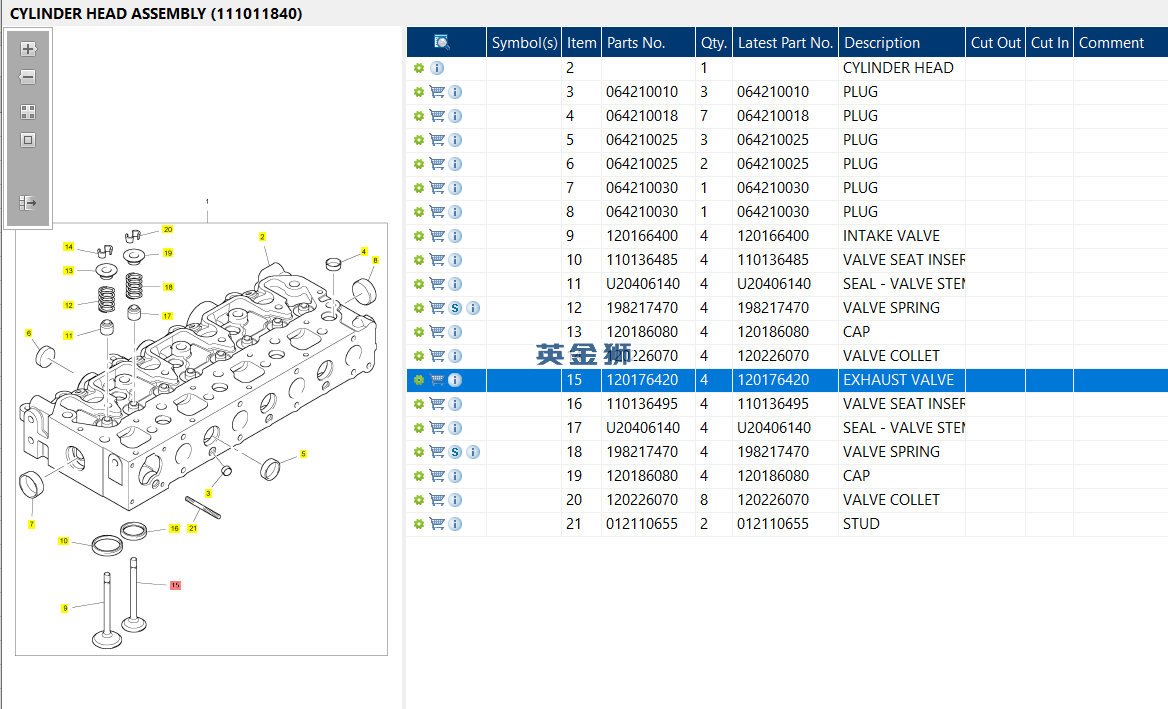The width and height of the screenshot is (1168, 709).
Task: Select callout 10 valve seat on diagram
Action: (x=63, y=541)
